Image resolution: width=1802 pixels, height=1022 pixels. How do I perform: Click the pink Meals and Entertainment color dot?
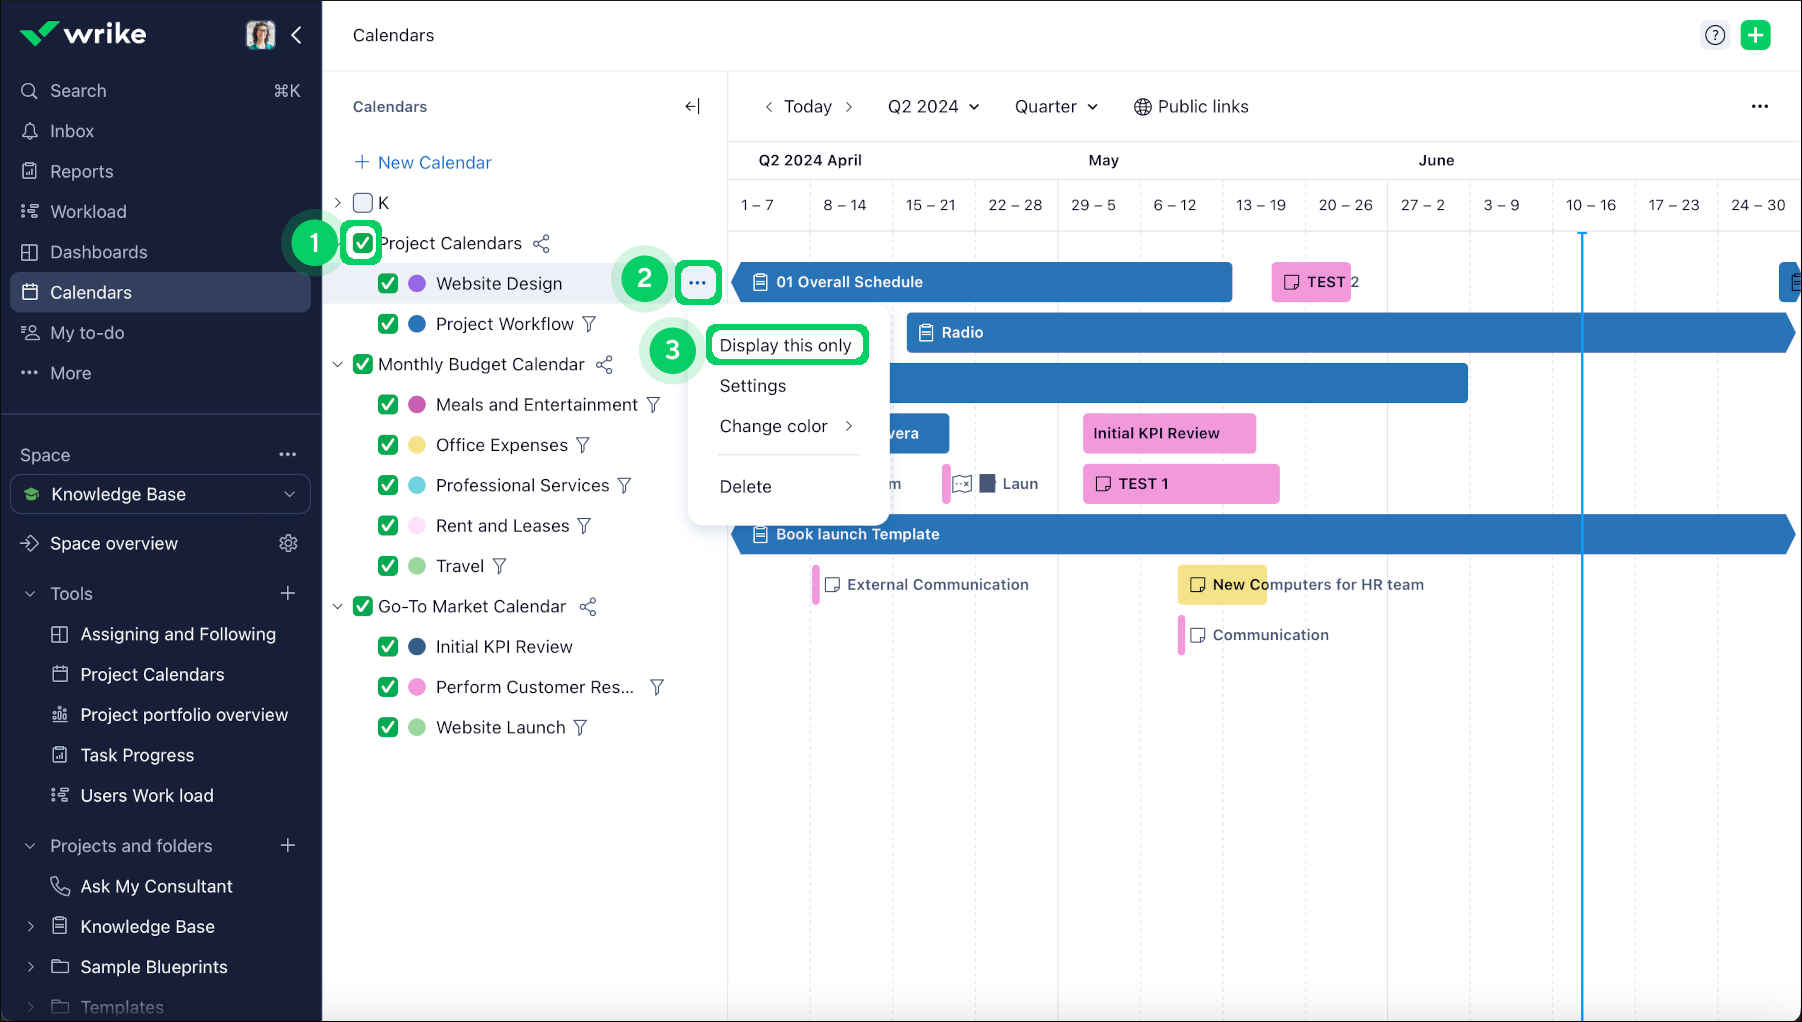pos(417,405)
